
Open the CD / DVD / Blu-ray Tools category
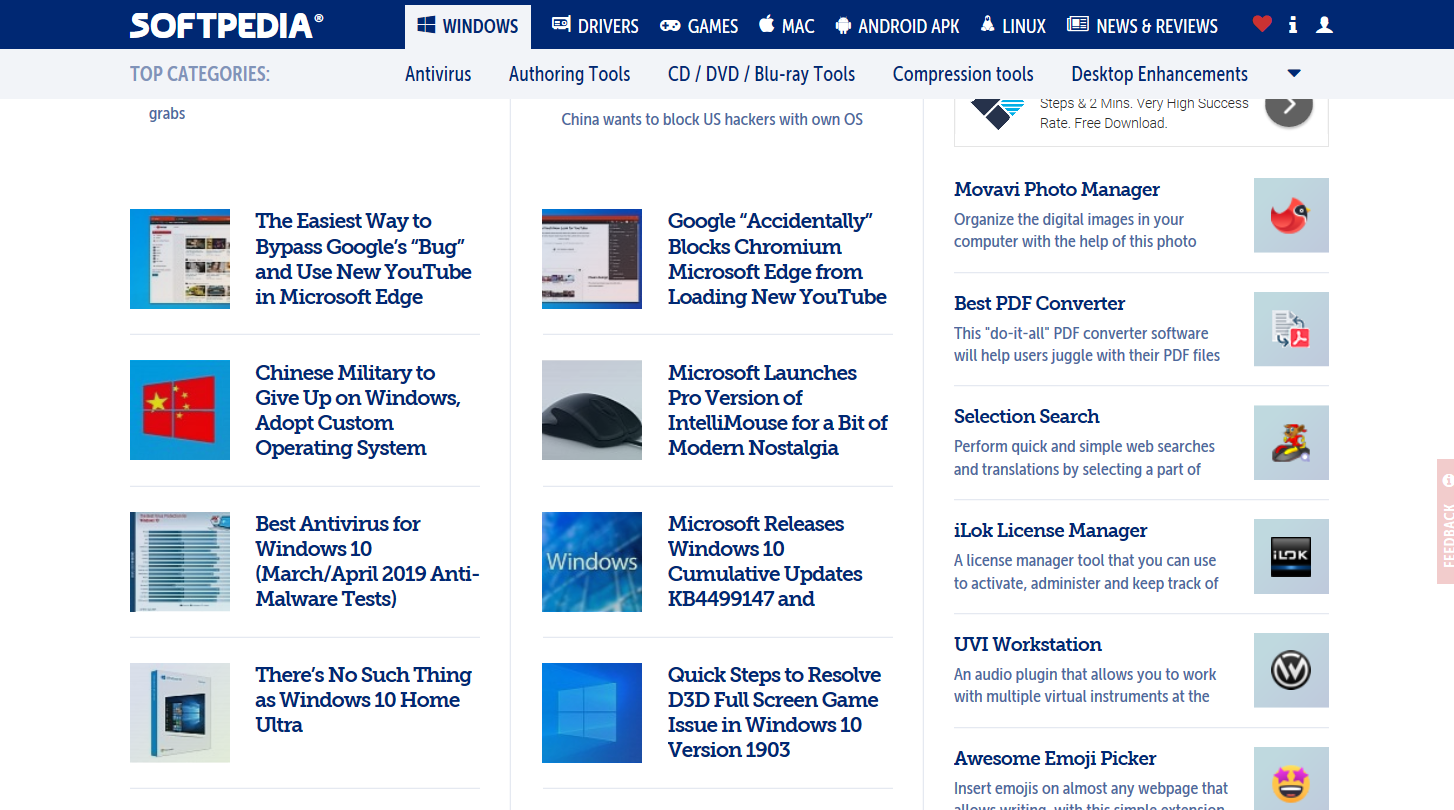pos(762,74)
